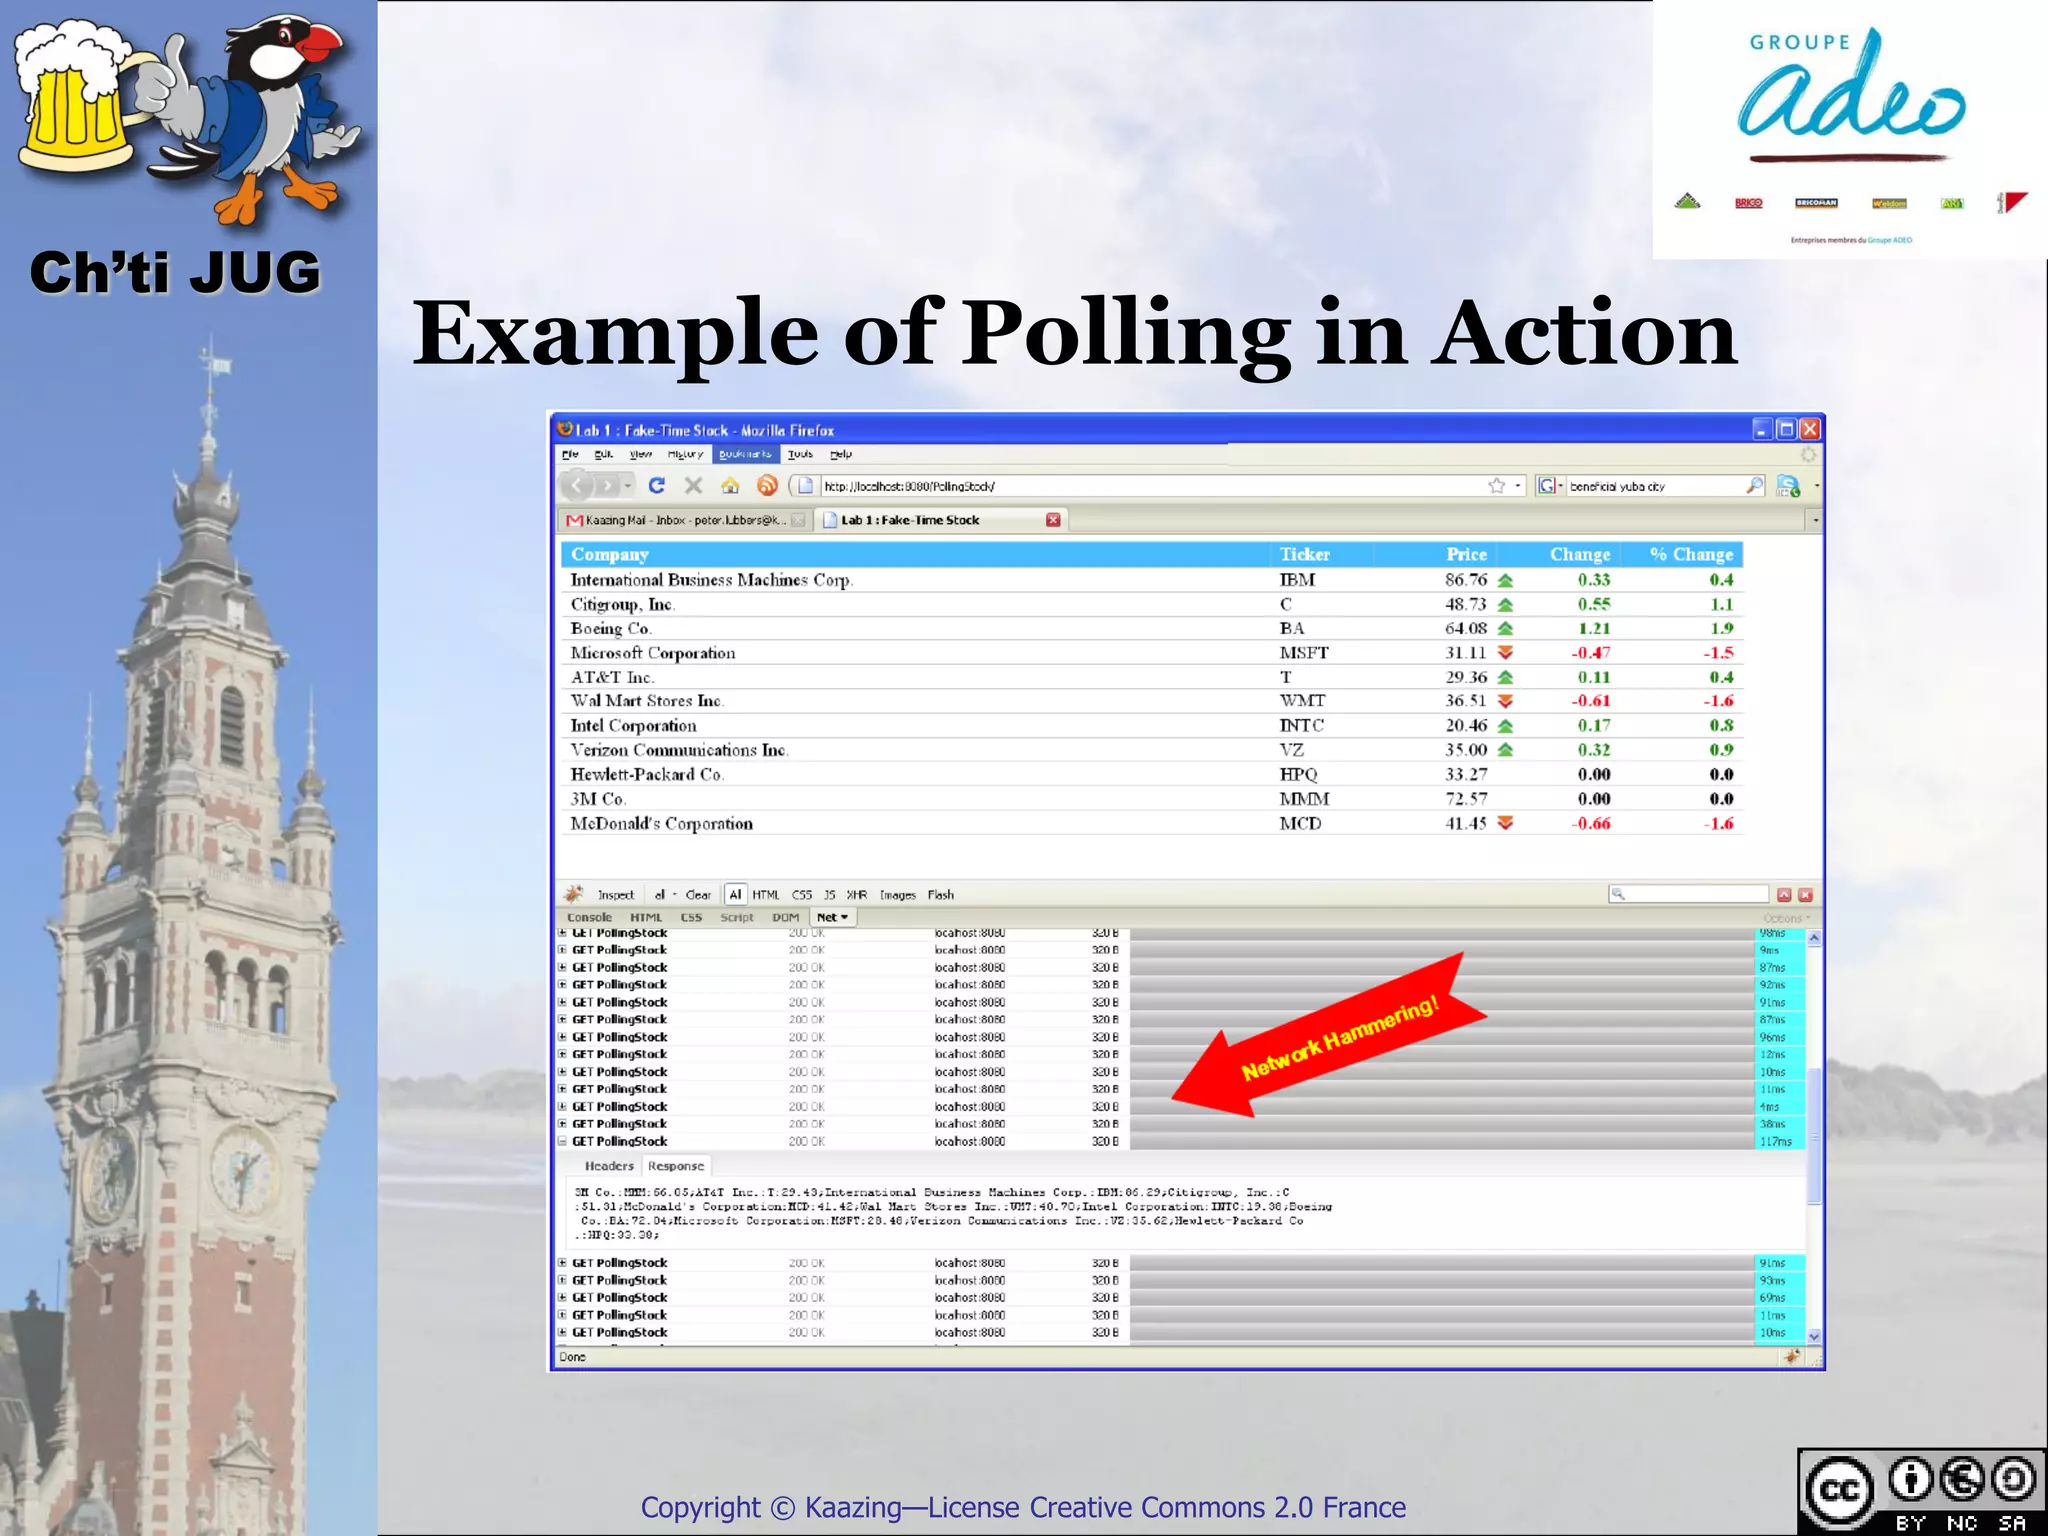The height and width of the screenshot is (1536, 2048).
Task: Expand the GET PollingStock request taking 9ms
Action: [562, 950]
